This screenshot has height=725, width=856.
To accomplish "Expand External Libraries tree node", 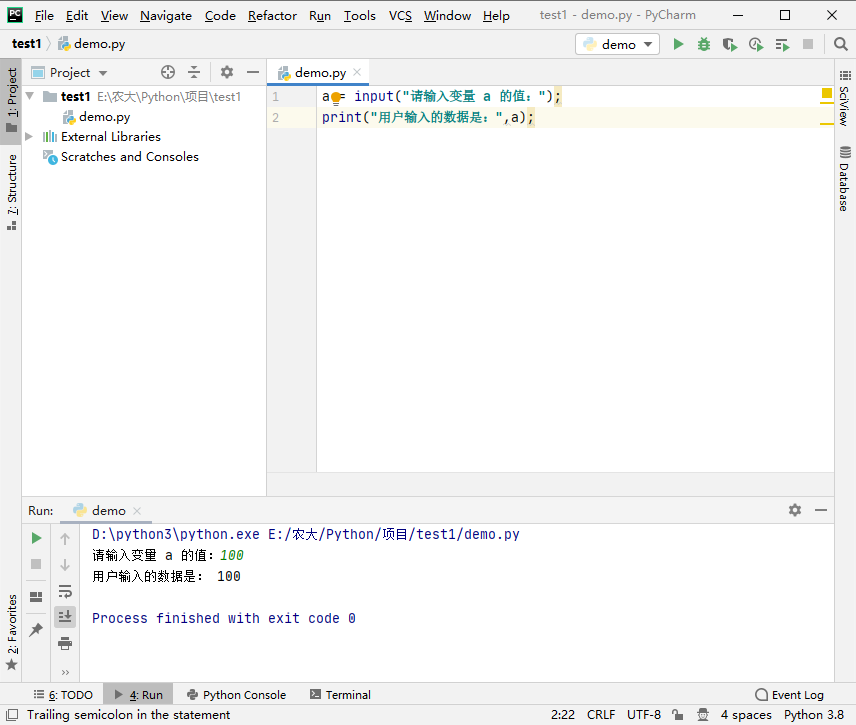I will pos(29,137).
